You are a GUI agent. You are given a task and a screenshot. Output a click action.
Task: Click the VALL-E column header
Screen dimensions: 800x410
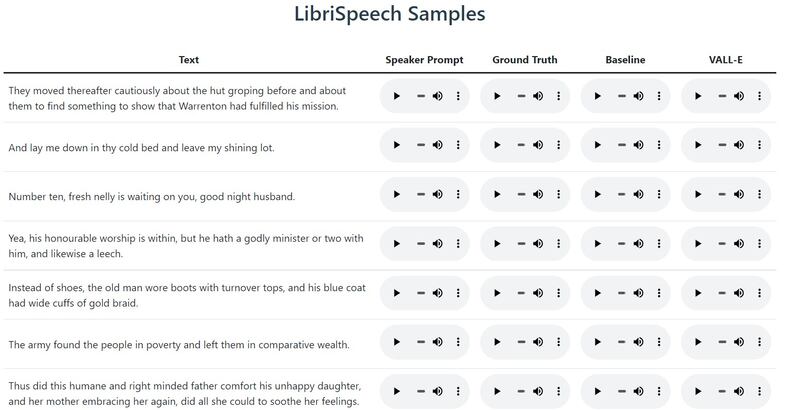pos(725,60)
